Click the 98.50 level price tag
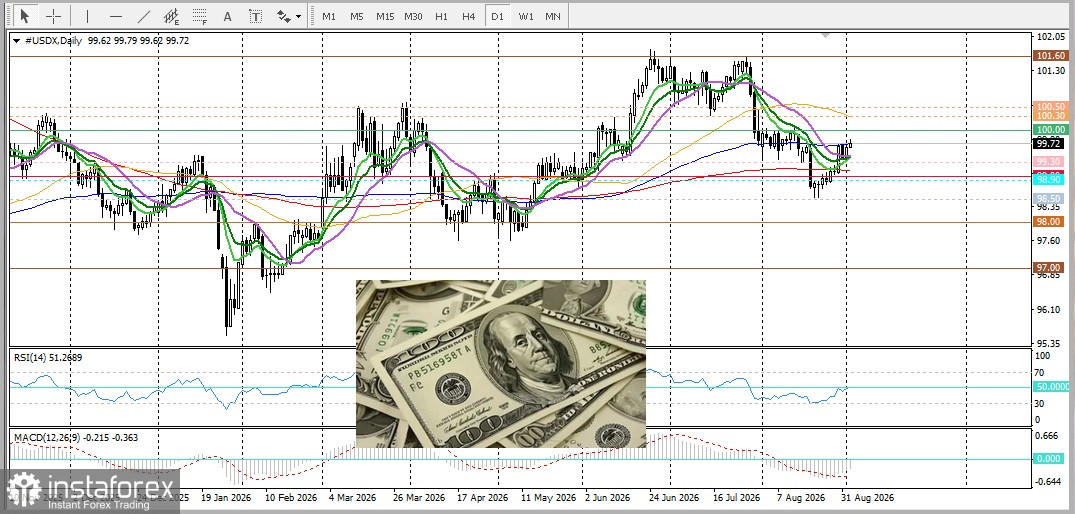 (x=1050, y=198)
